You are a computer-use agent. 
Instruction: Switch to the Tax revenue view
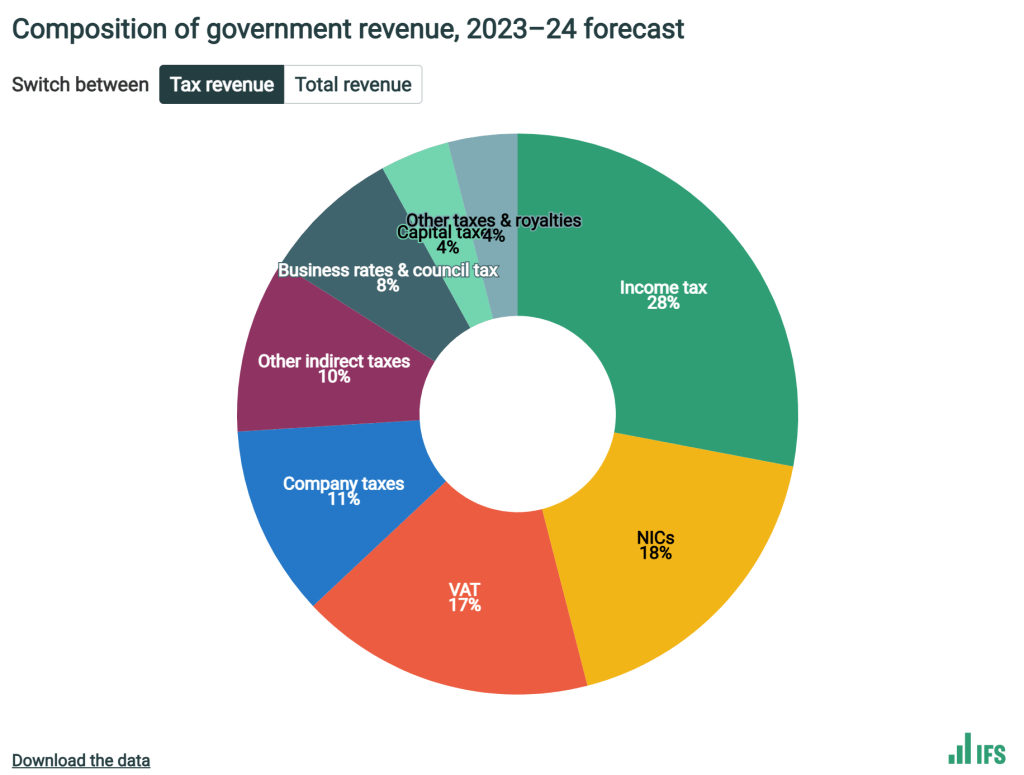tap(221, 85)
